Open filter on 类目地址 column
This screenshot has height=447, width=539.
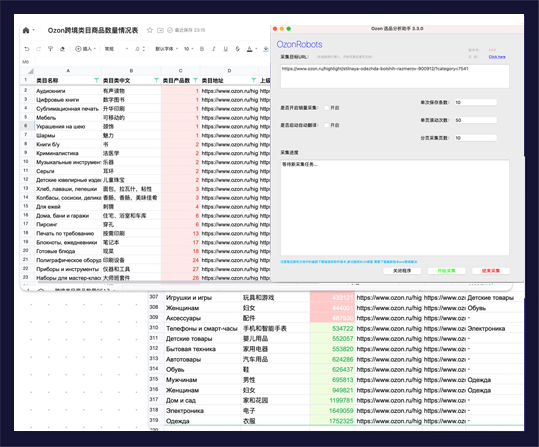(254, 80)
